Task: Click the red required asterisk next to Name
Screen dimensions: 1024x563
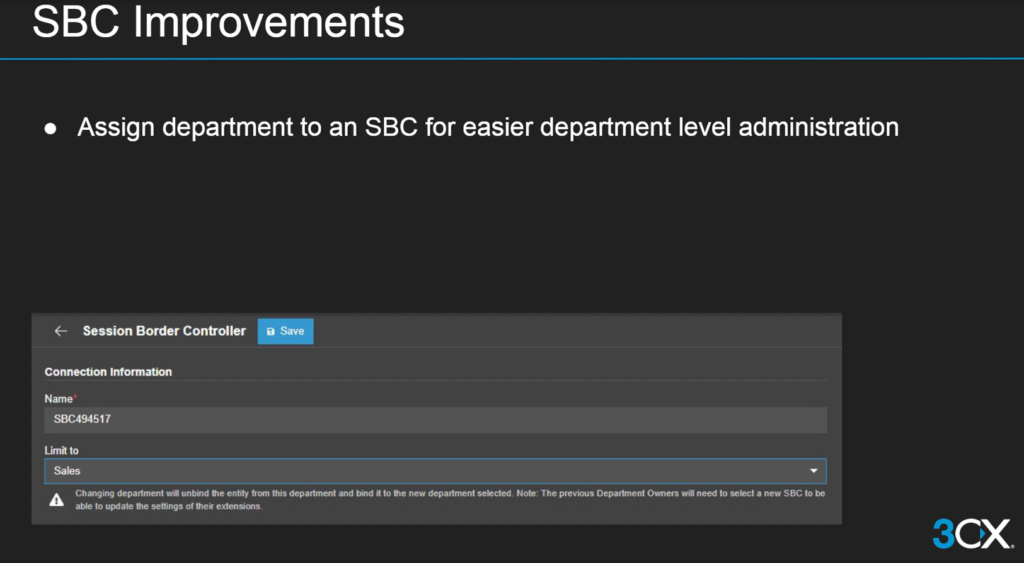Action: click(75, 398)
